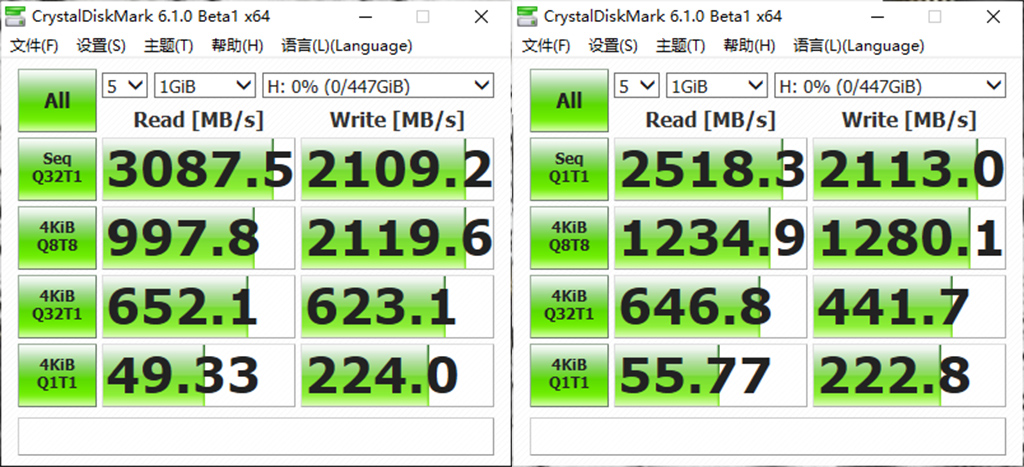
Task: Click Read [MB/s] header in right window
Action: point(711,120)
